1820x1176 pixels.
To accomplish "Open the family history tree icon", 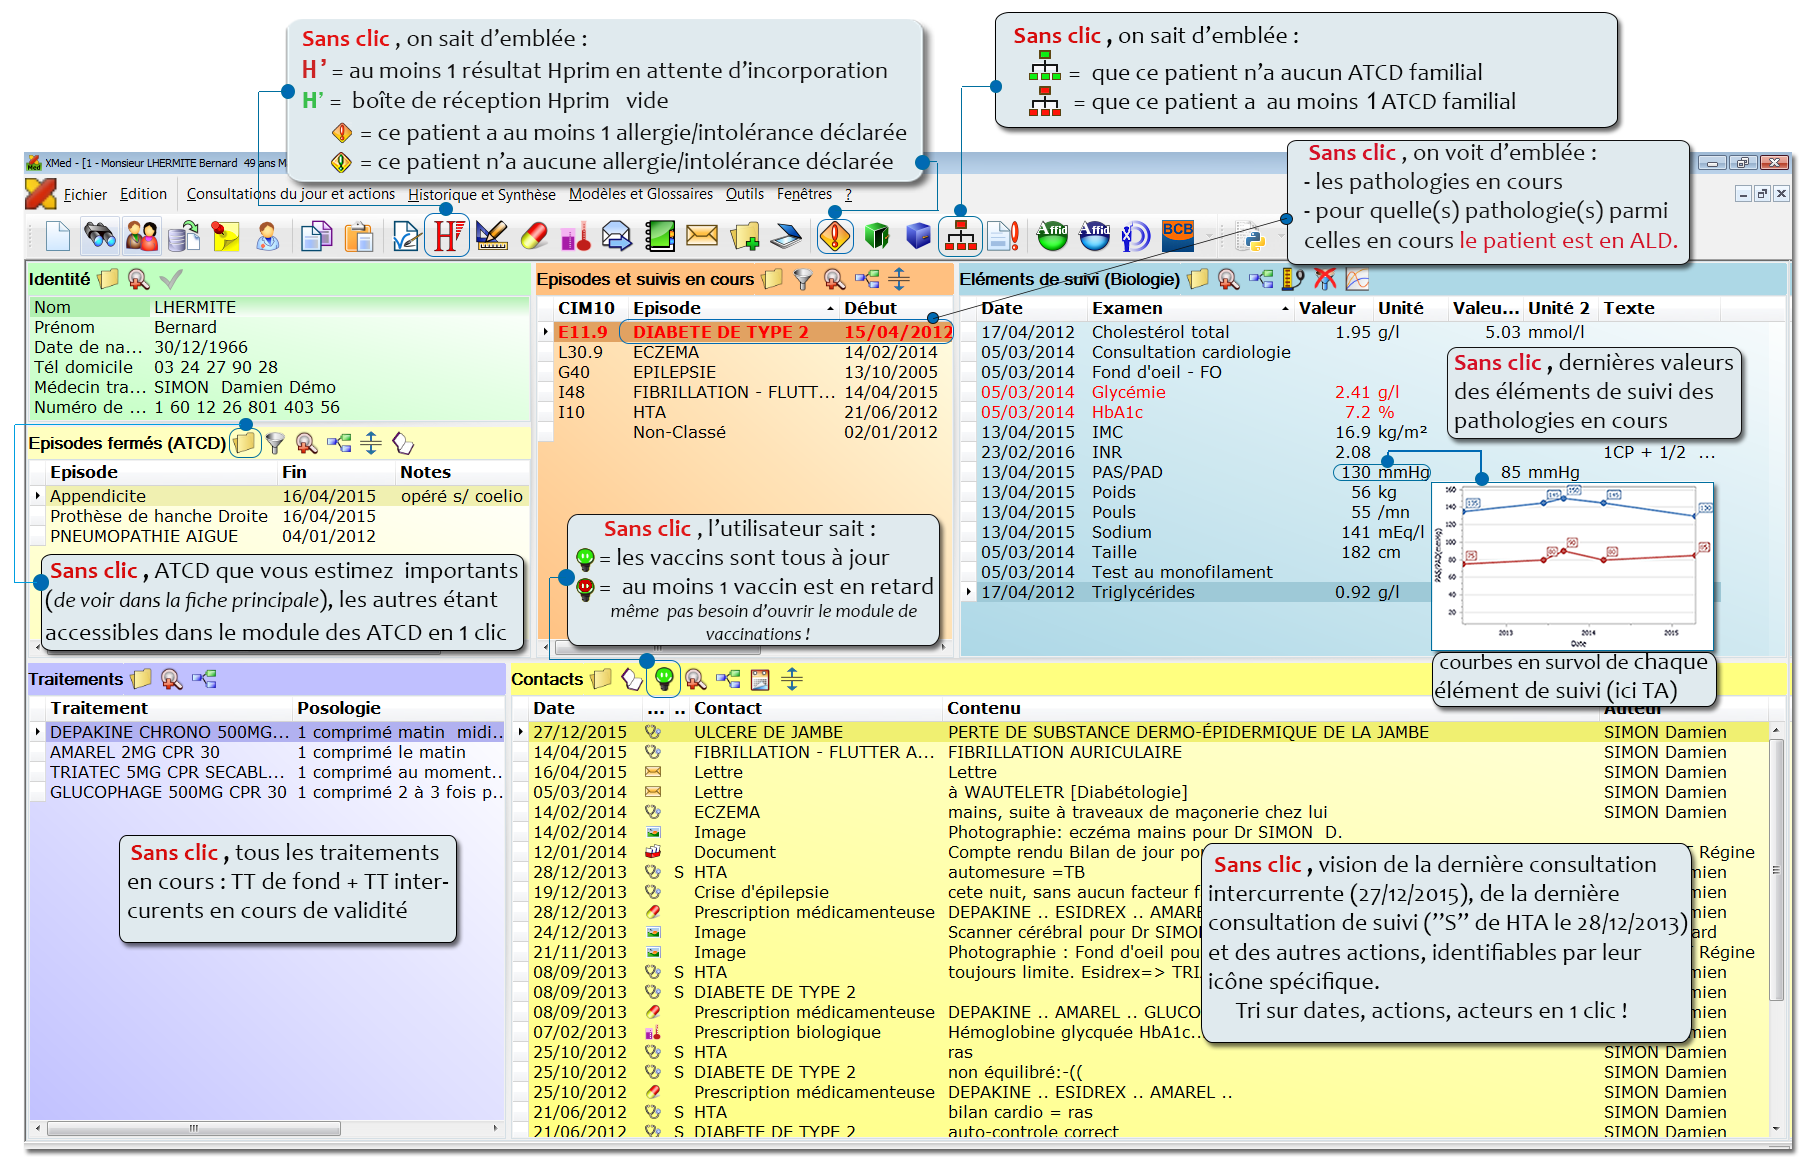I will pos(960,236).
